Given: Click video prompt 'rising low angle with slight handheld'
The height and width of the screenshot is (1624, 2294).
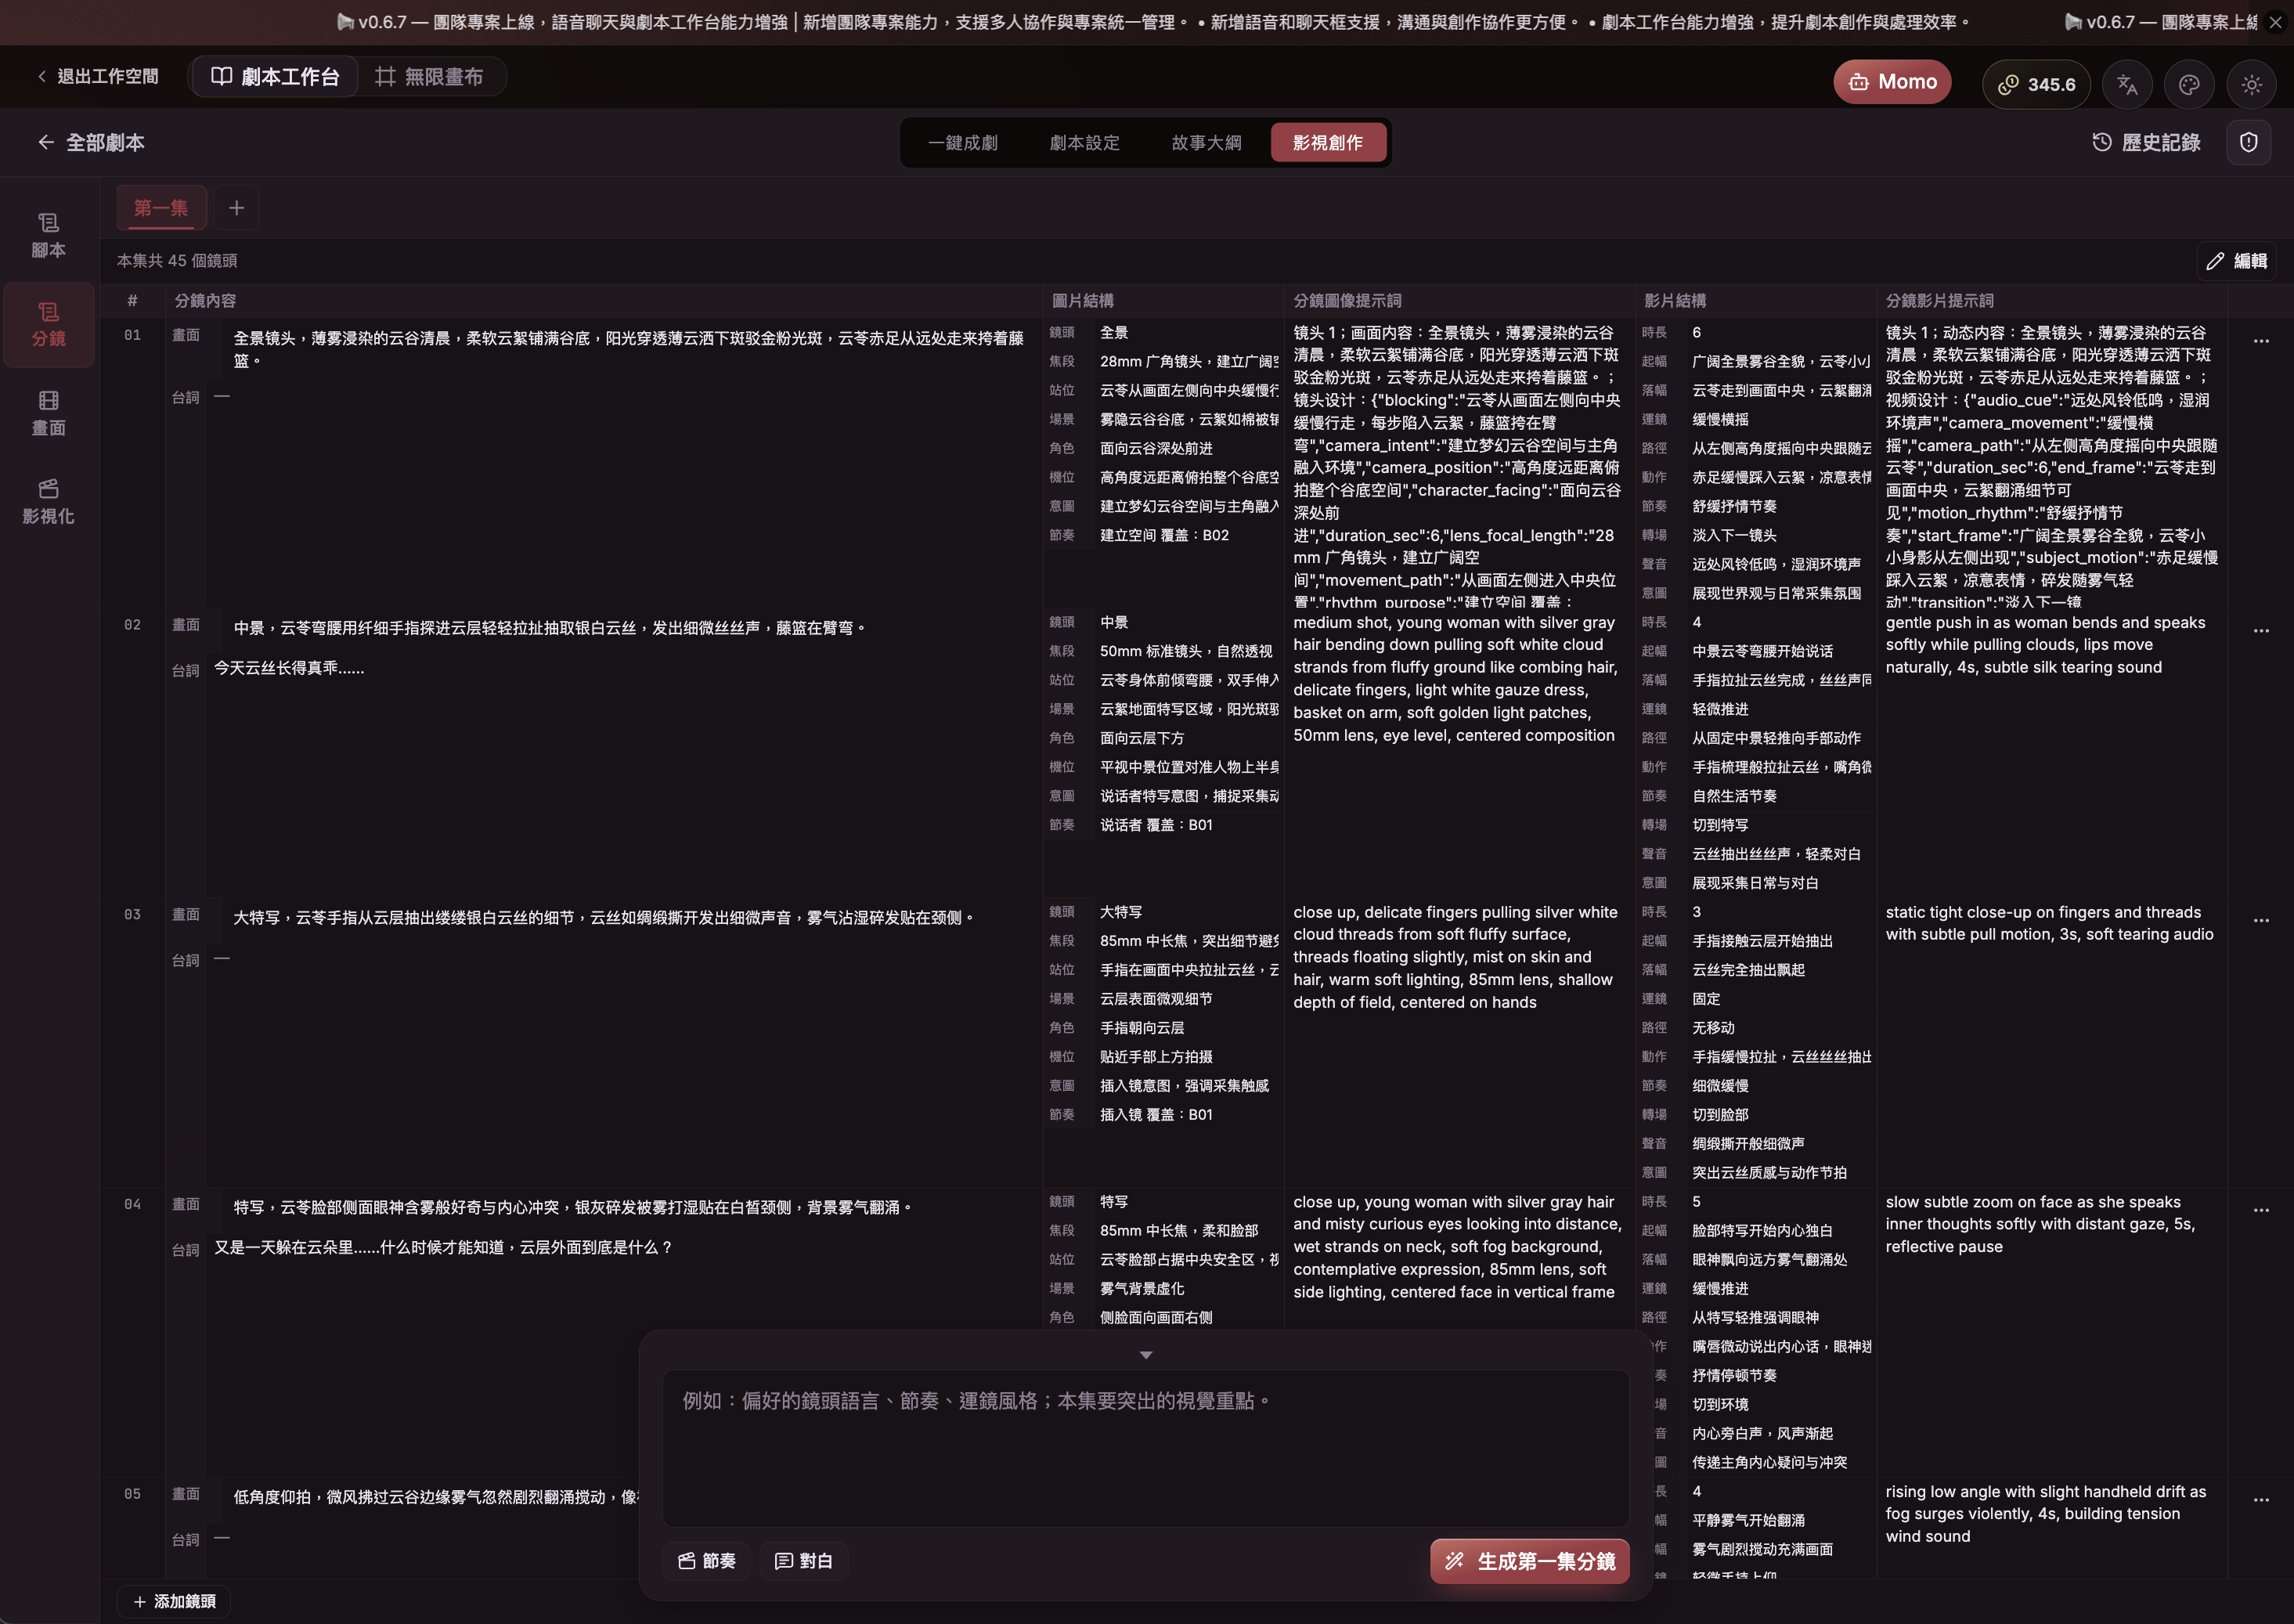Looking at the screenshot, I should 2046,1514.
